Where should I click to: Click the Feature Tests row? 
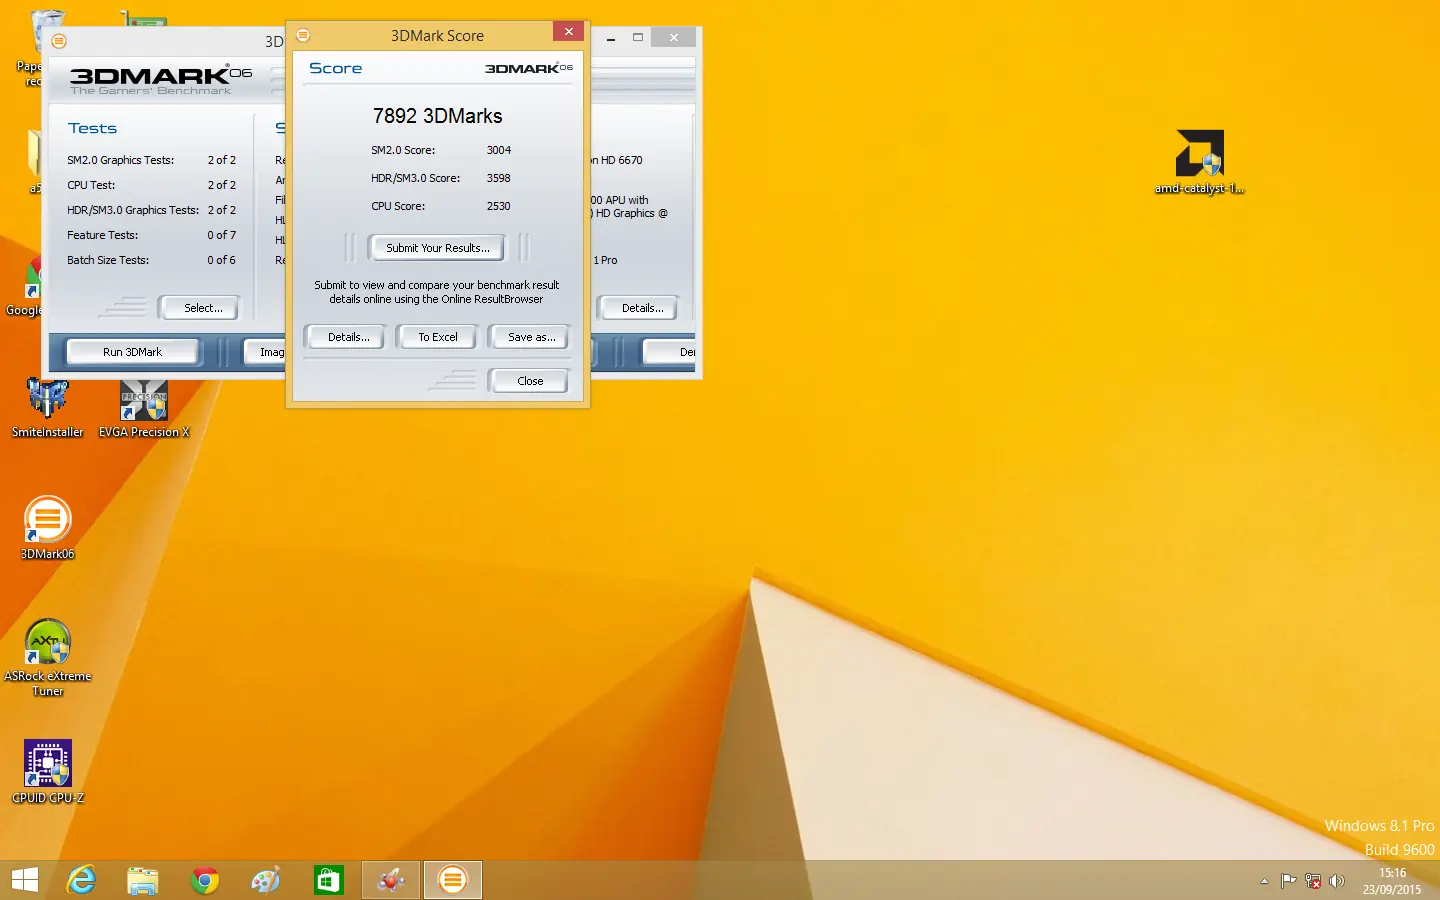[151, 235]
